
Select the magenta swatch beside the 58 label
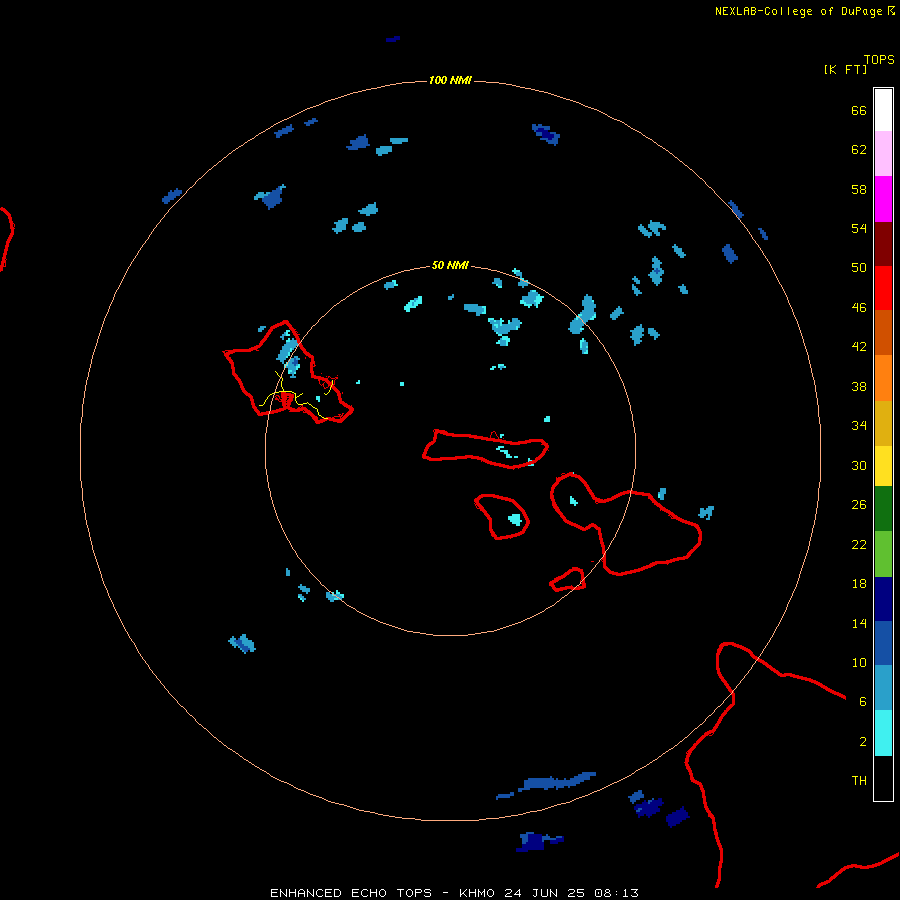point(883,199)
